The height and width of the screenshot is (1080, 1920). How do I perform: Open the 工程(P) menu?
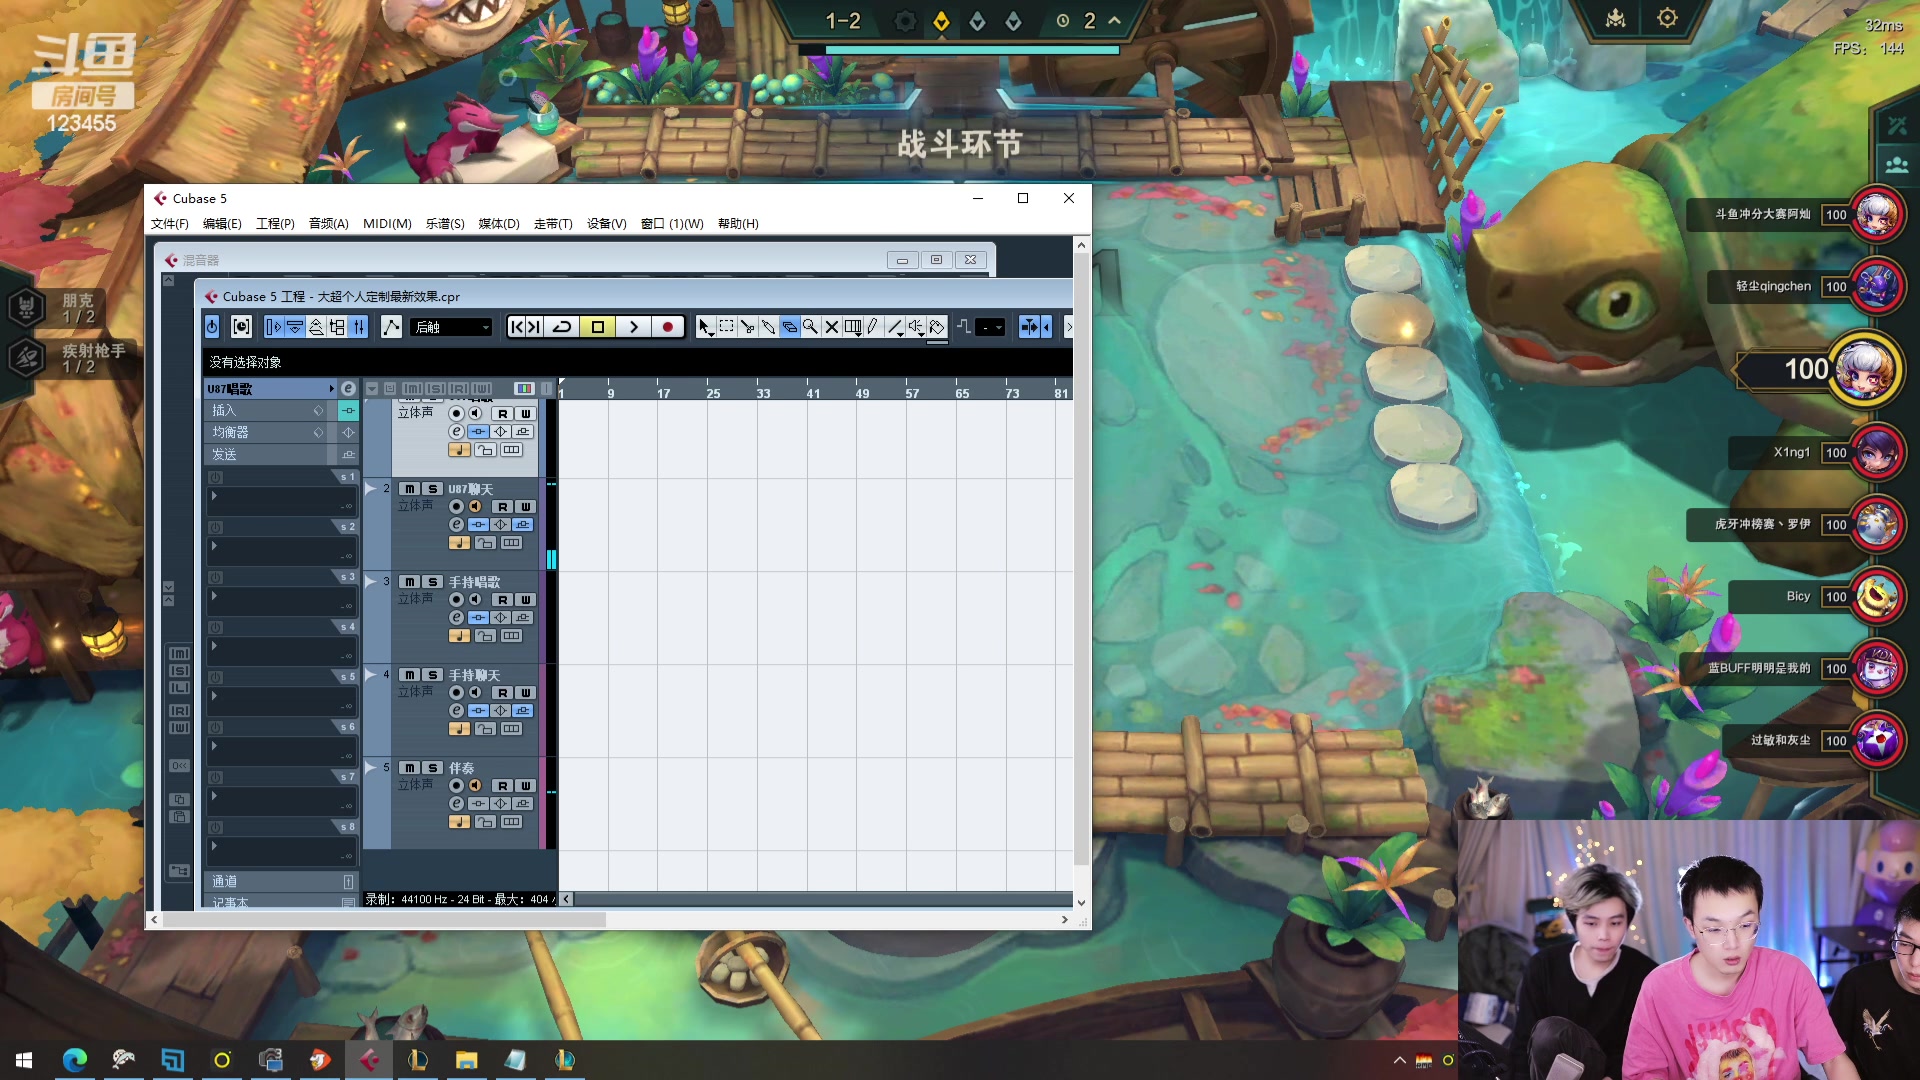(x=275, y=224)
